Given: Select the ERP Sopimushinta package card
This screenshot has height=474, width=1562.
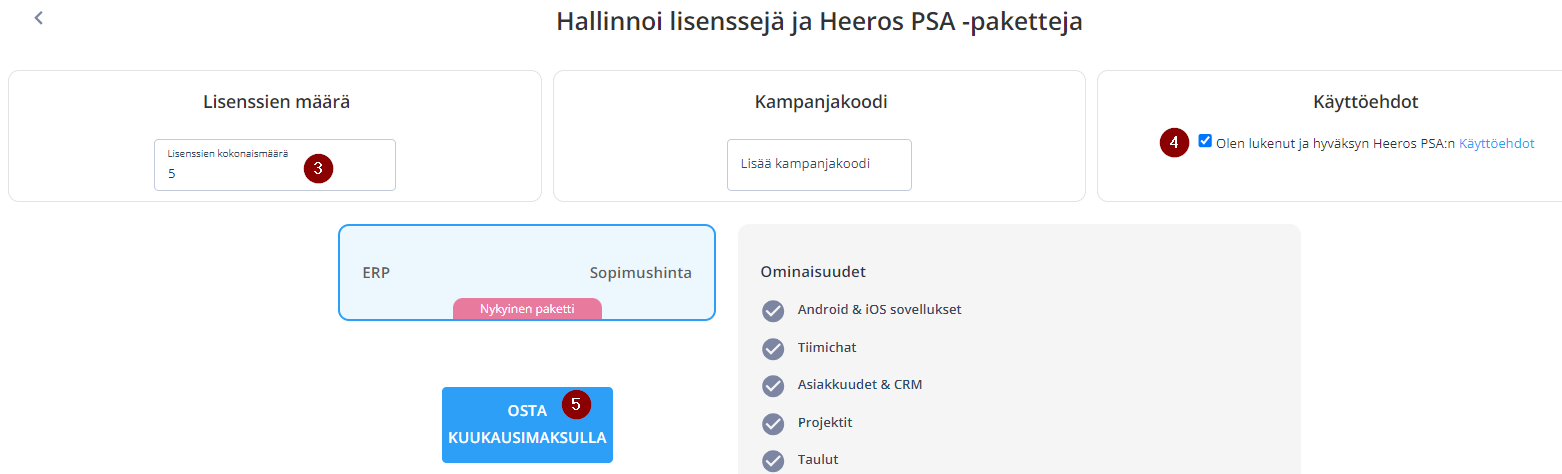Looking at the screenshot, I should click(x=527, y=273).
